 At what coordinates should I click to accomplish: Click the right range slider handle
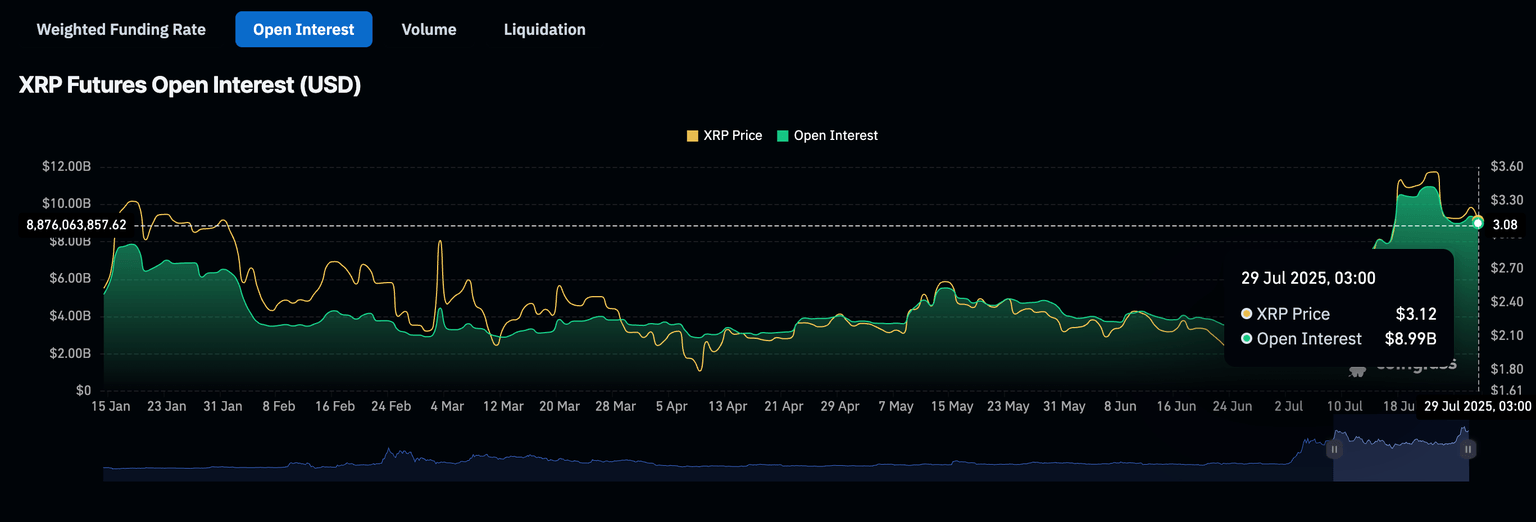tap(1467, 450)
